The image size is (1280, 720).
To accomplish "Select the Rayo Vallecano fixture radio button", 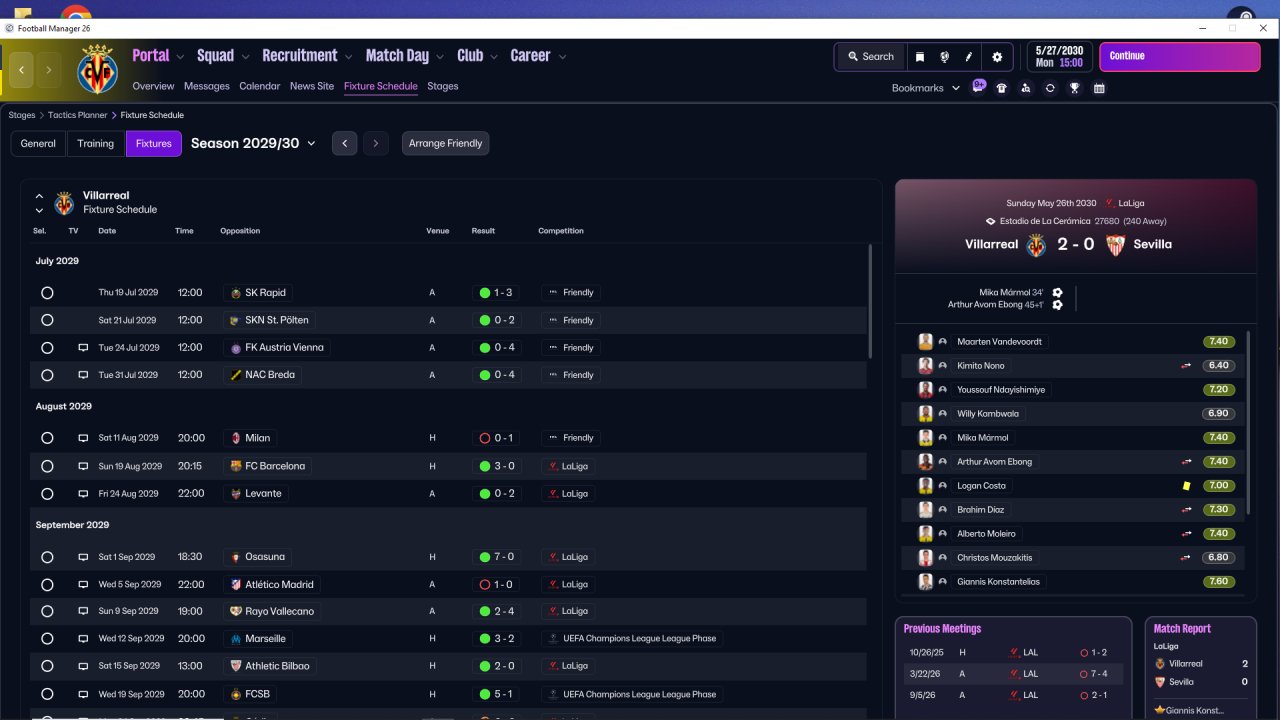I will pyautogui.click(x=47, y=611).
